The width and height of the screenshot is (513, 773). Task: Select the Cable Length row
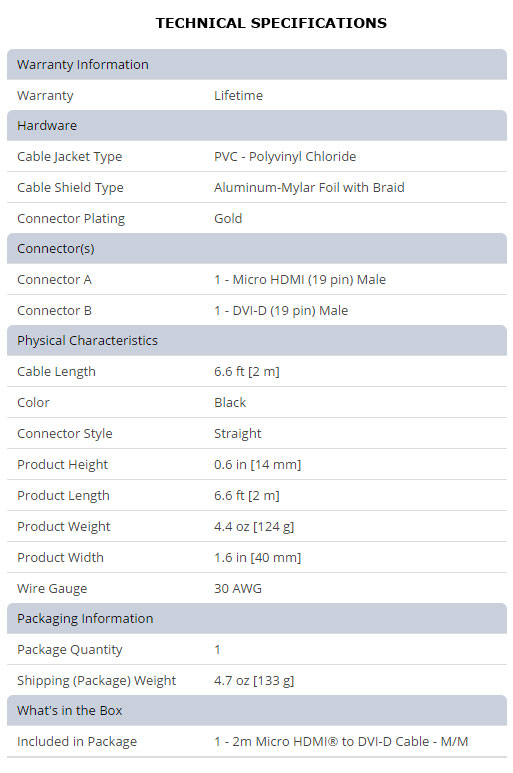coord(257,372)
